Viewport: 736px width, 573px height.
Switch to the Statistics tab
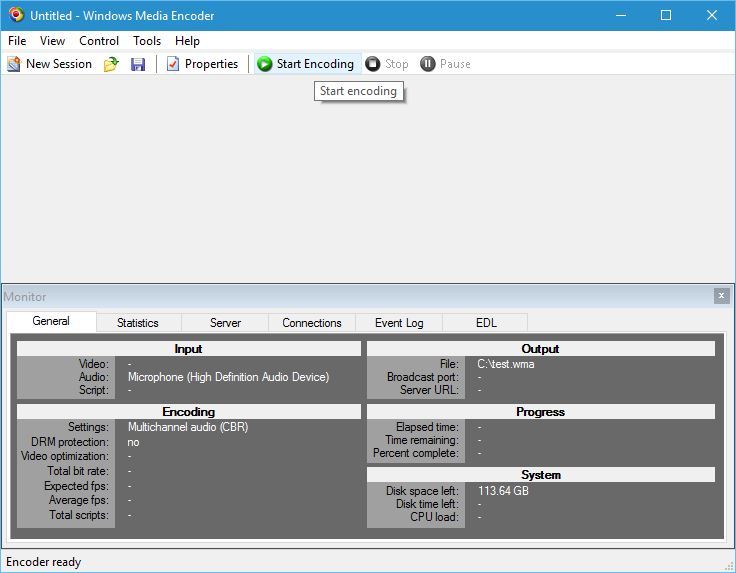pyautogui.click(x=138, y=323)
